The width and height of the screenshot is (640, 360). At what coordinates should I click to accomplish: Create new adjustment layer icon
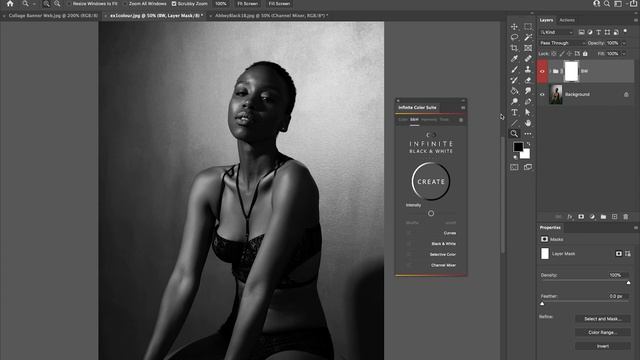tap(592, 217)
